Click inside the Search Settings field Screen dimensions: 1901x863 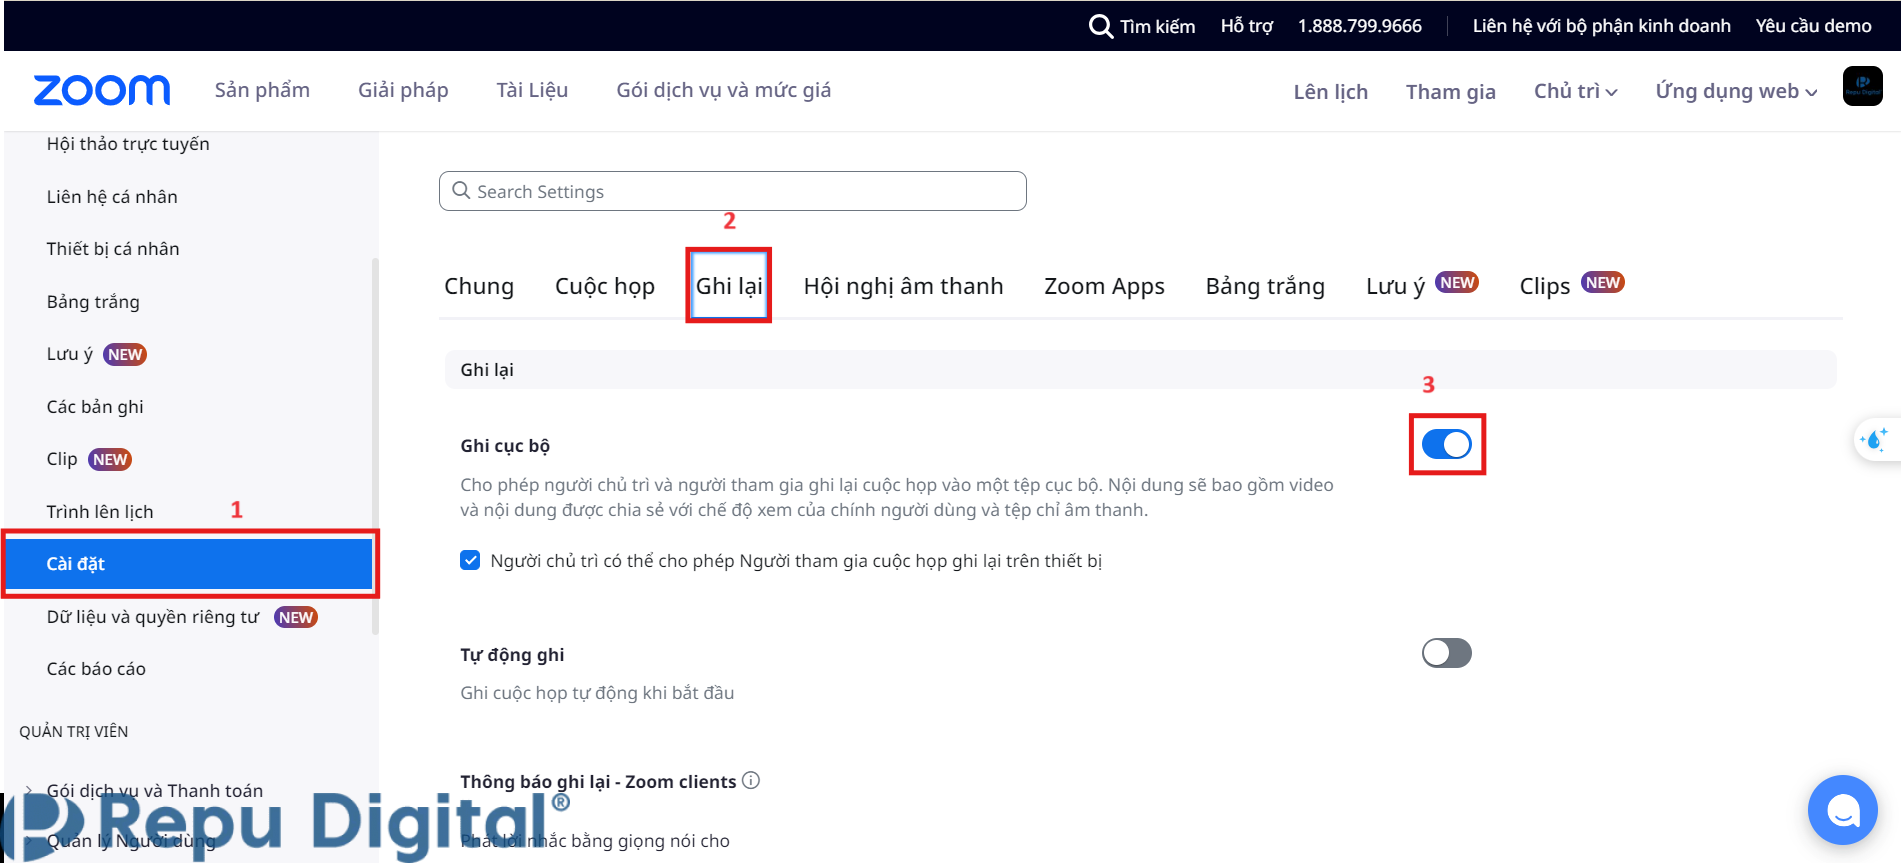pyautogui.click(x=732, y=191)
